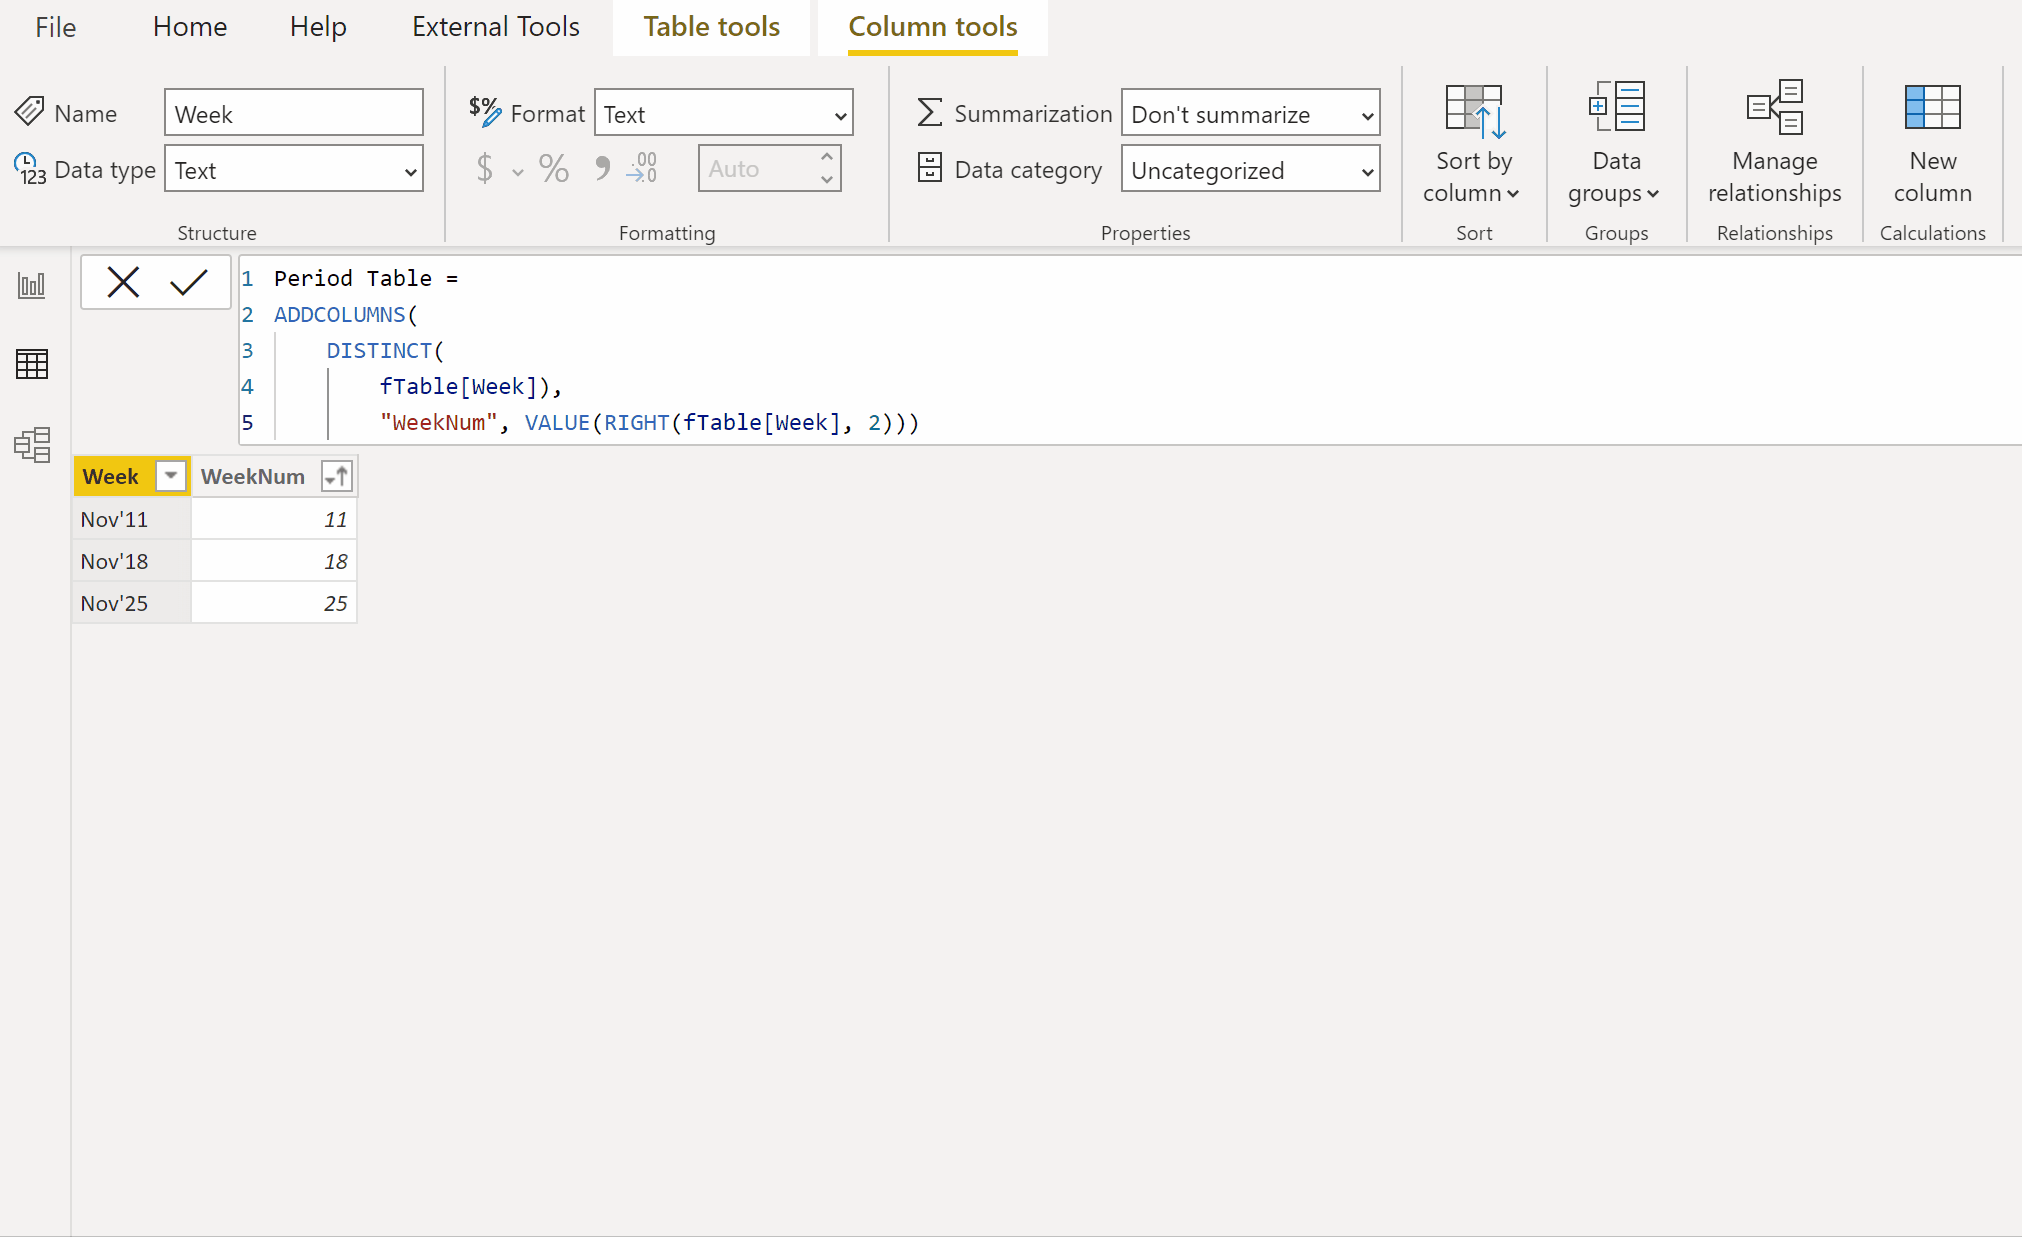This screenshot has height=1237, width=2022.
Task: Commit the formula with the checkmark icon
Action: click(x=188, y=282)
